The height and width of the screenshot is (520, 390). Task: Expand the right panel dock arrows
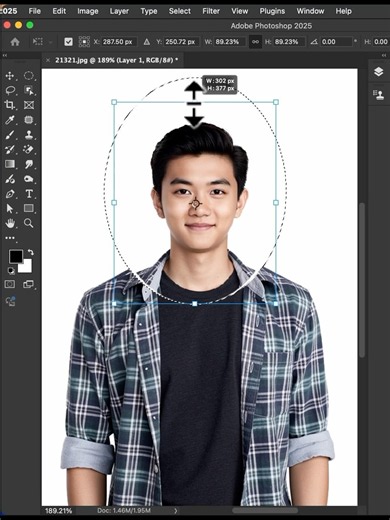[384, 55]
